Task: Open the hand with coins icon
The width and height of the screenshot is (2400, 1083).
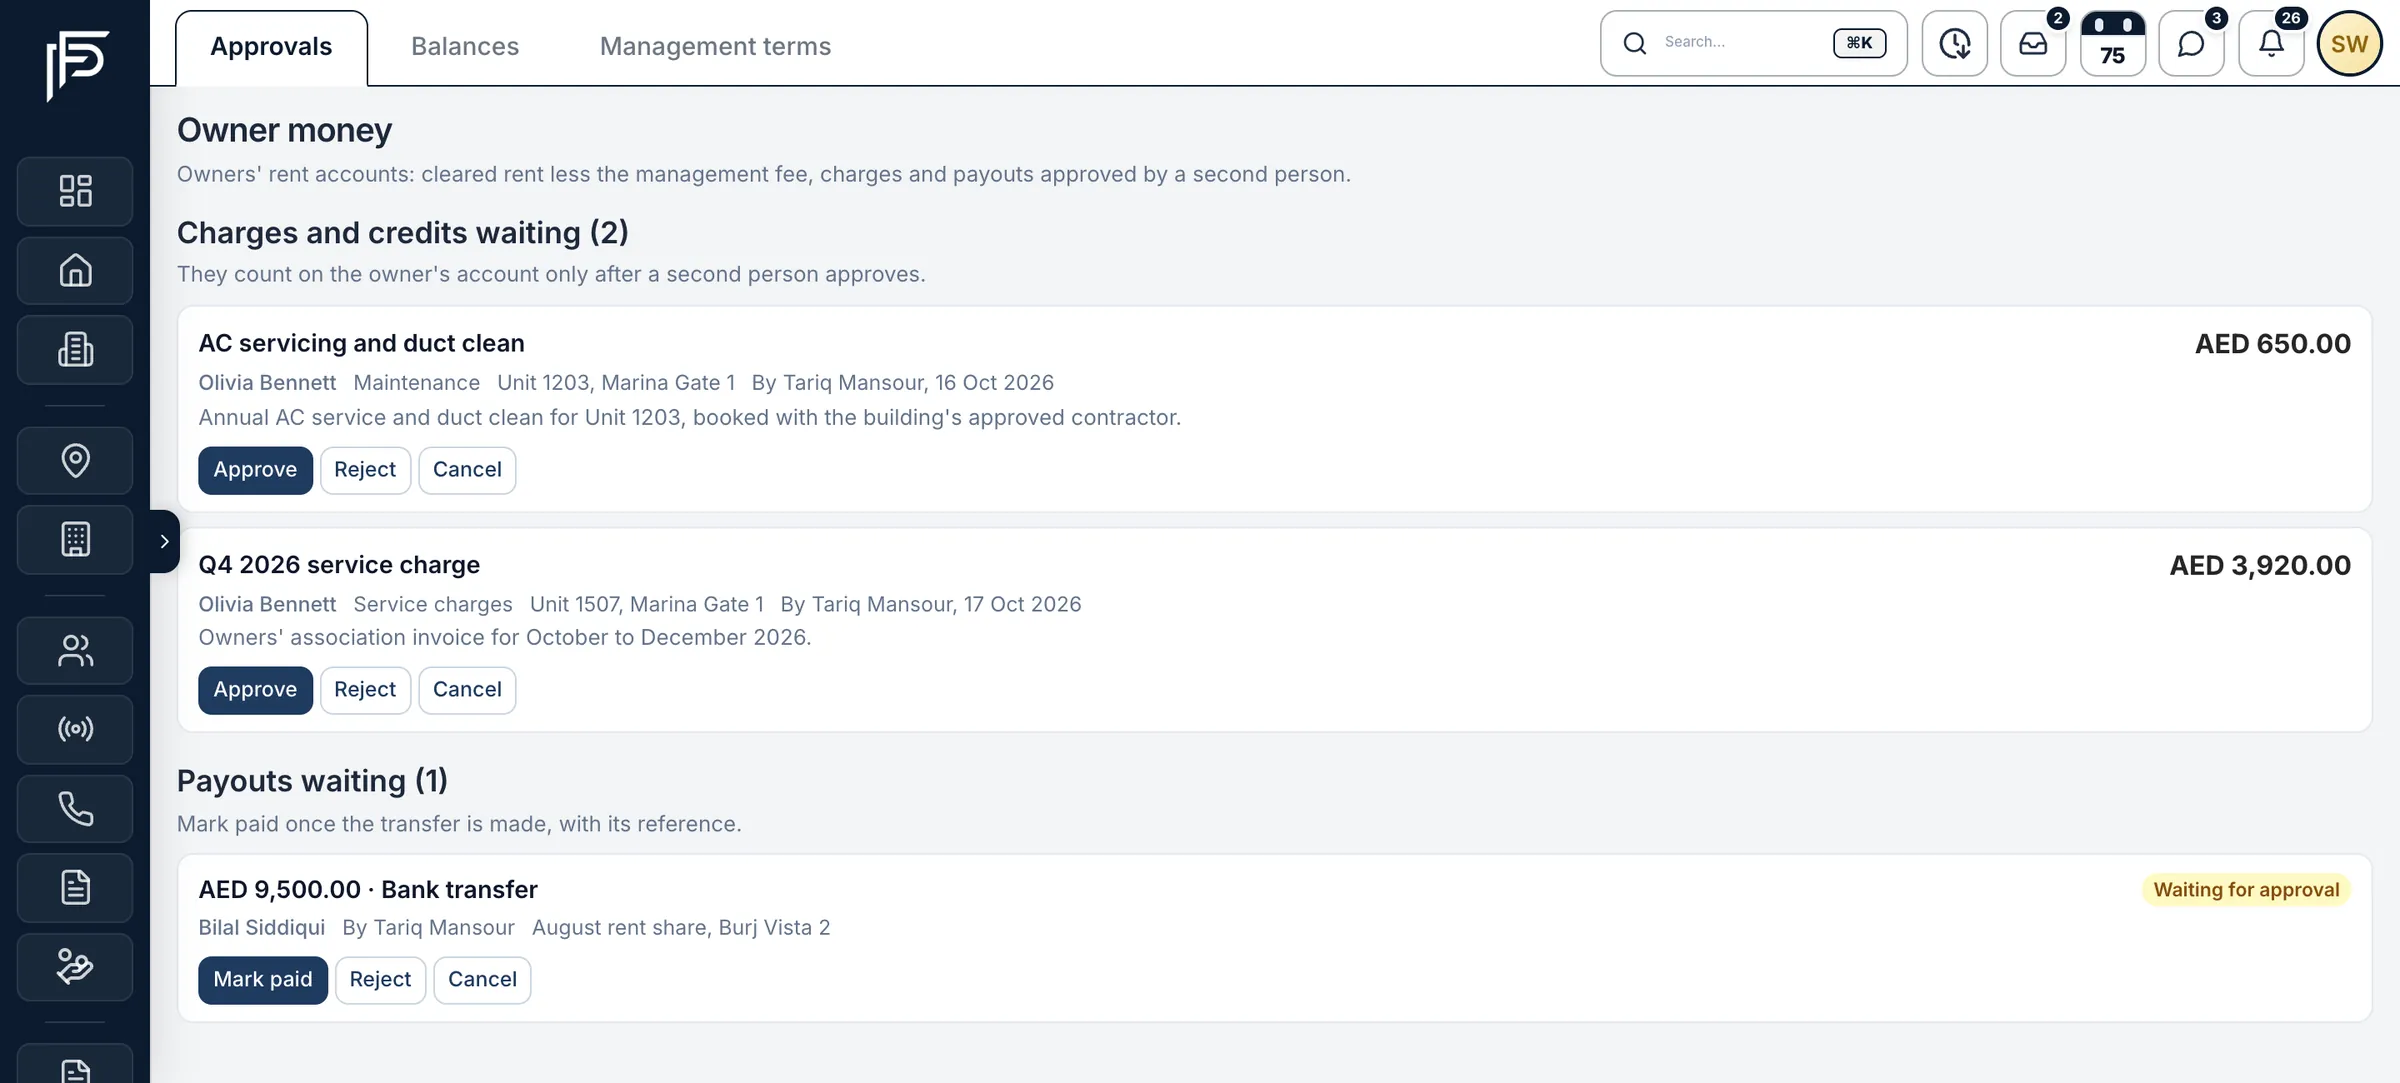Action: [75, 967]
